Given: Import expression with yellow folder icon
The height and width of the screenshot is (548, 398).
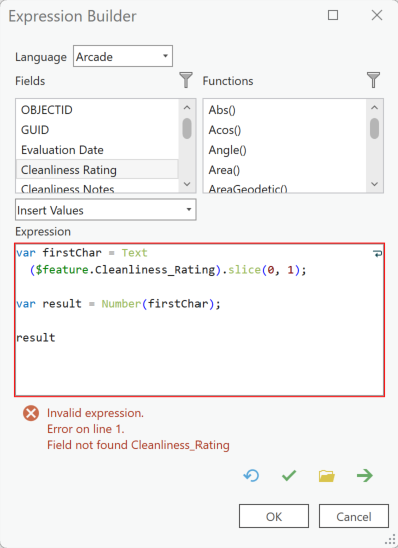Looking at the screenshot, I should click(x=327, y=476).
